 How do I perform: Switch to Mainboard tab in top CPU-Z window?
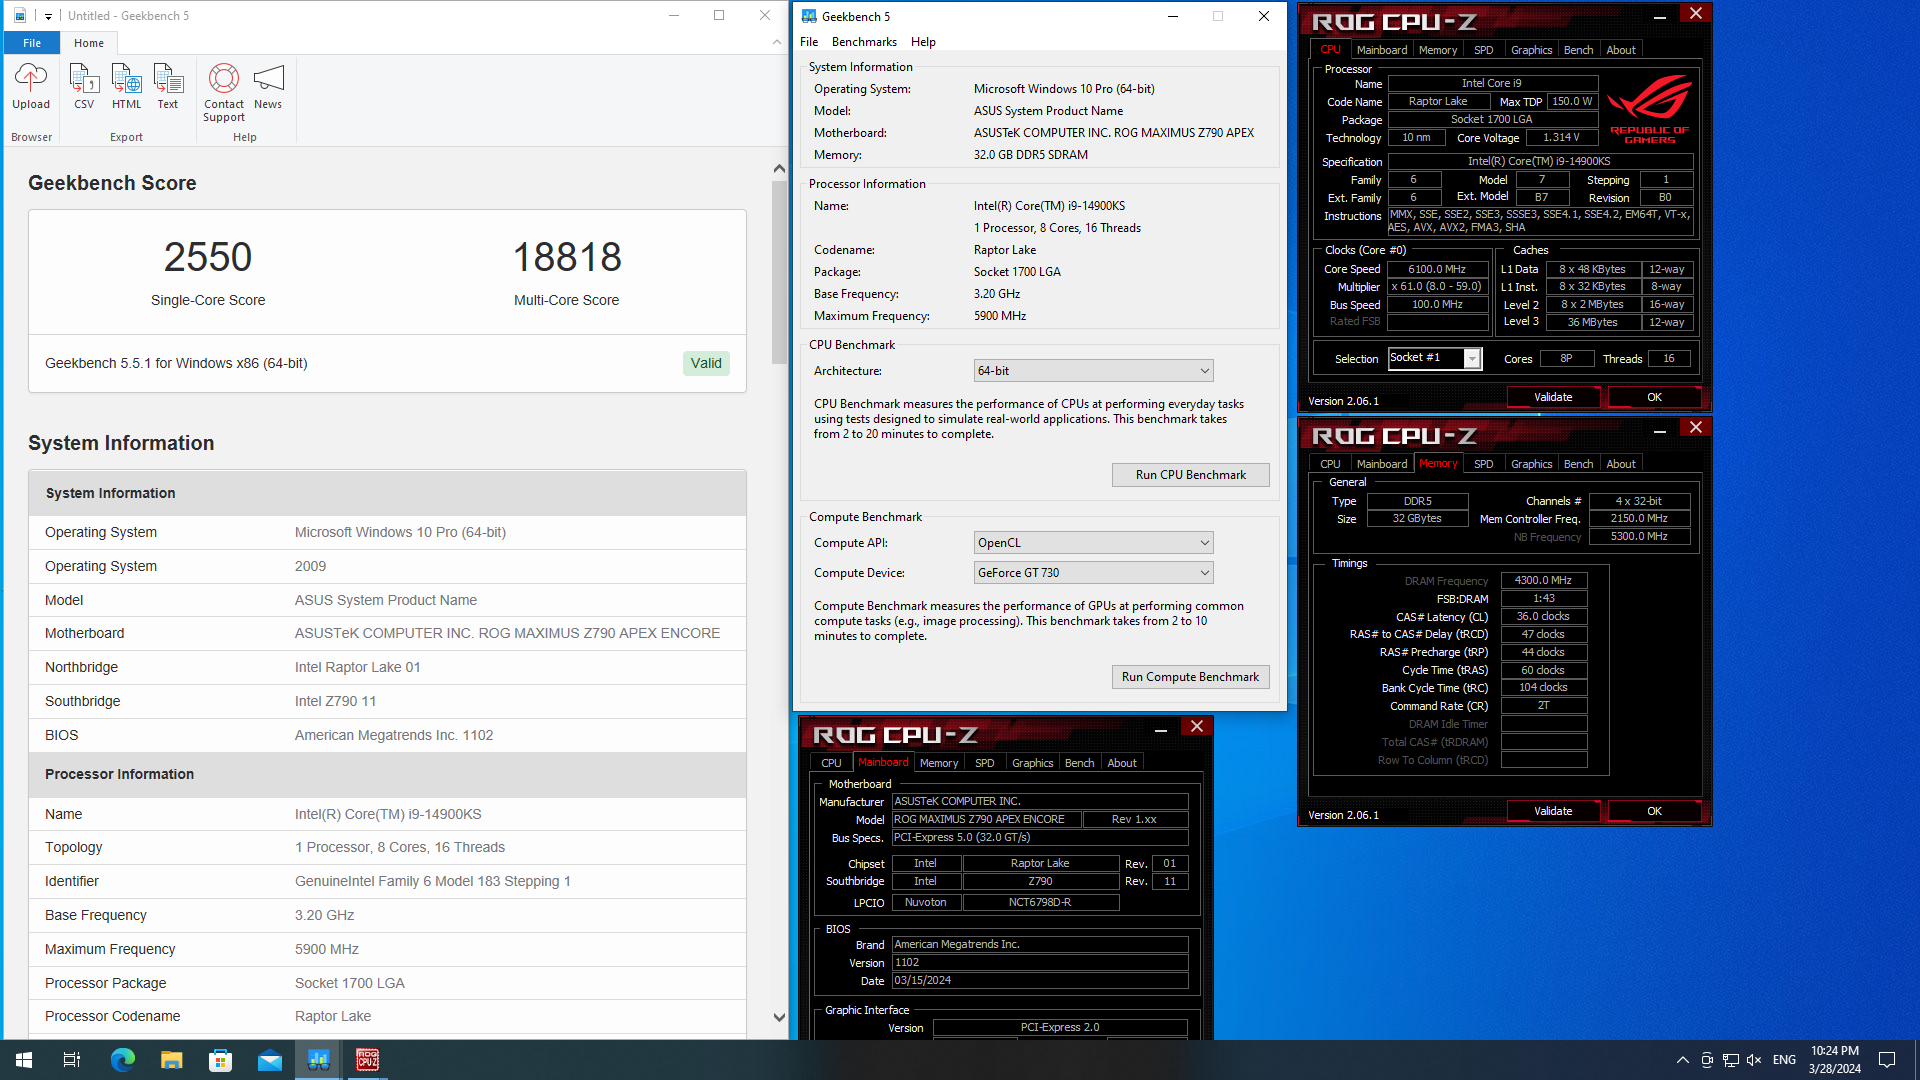1381,50
